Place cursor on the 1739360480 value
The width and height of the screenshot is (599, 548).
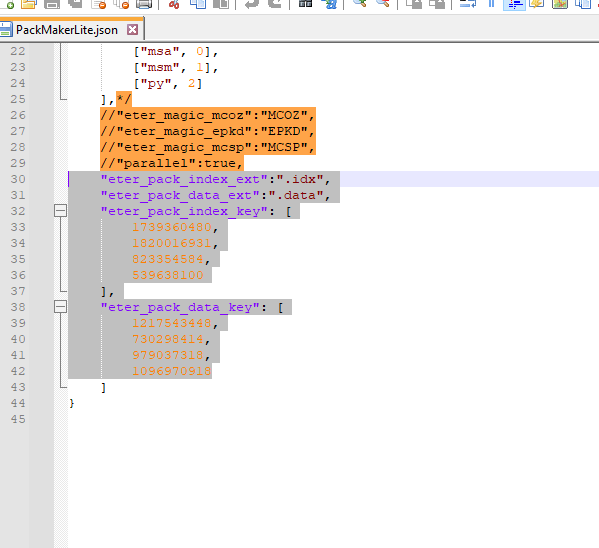pyautogui.click(x=172, y=227)
